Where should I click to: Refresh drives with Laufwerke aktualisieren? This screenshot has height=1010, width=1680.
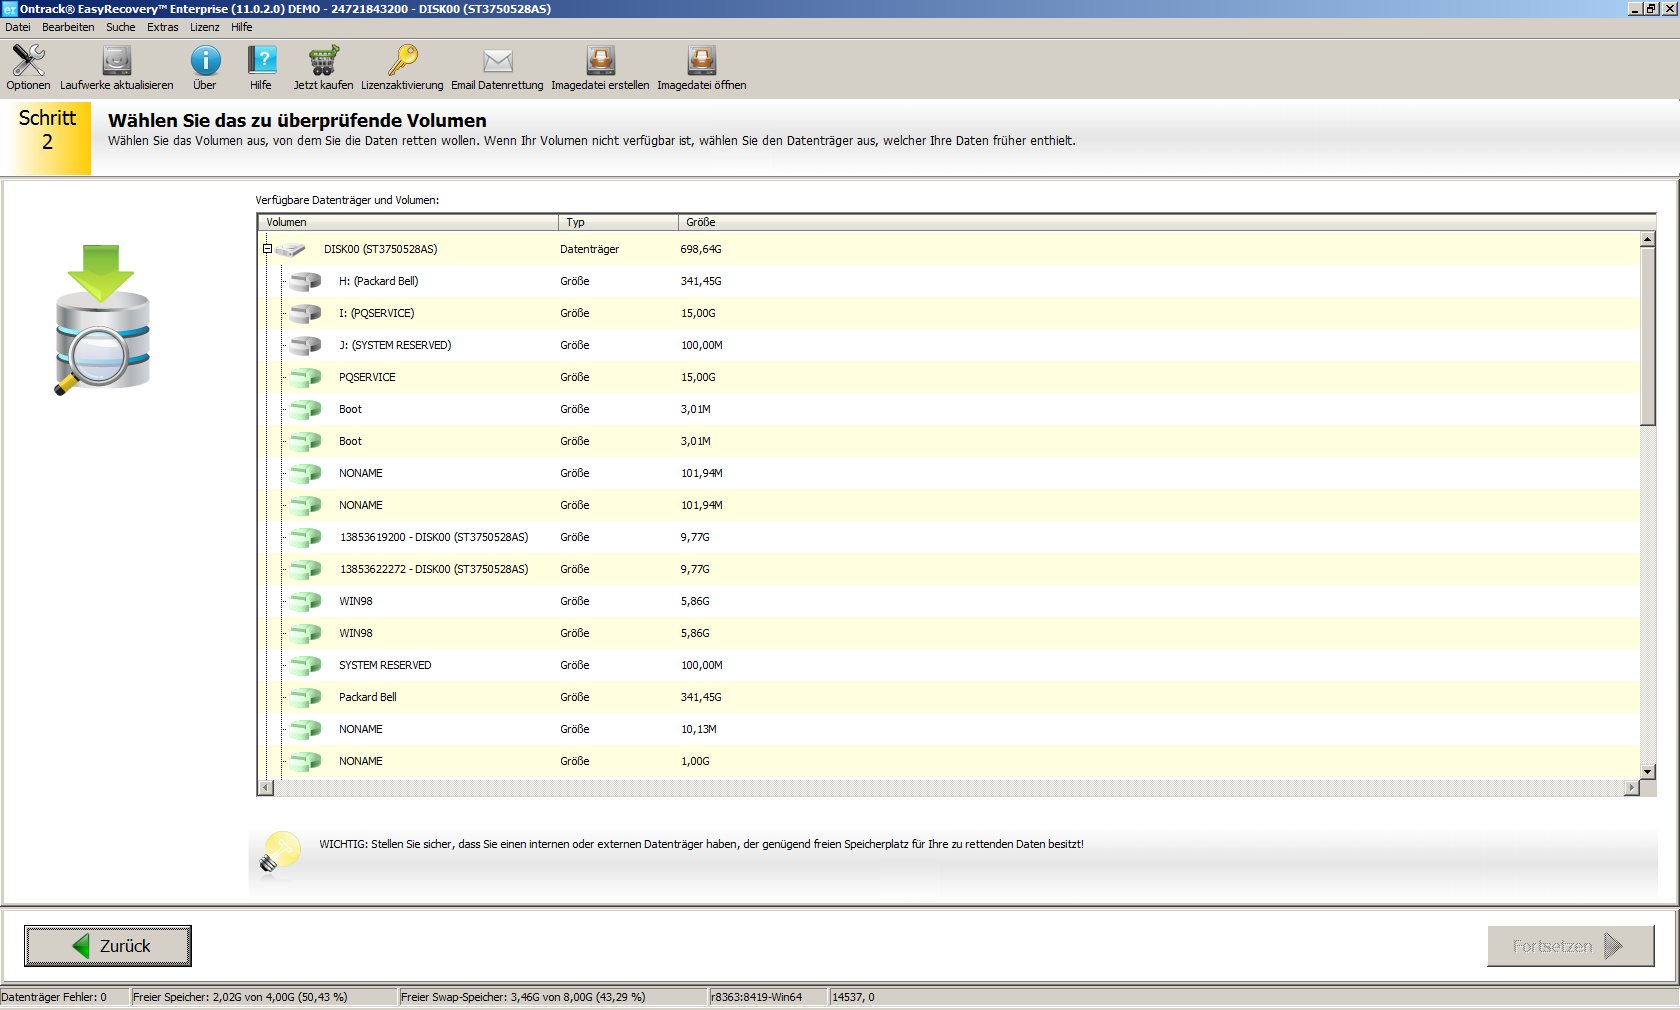(x=117, y=61)
